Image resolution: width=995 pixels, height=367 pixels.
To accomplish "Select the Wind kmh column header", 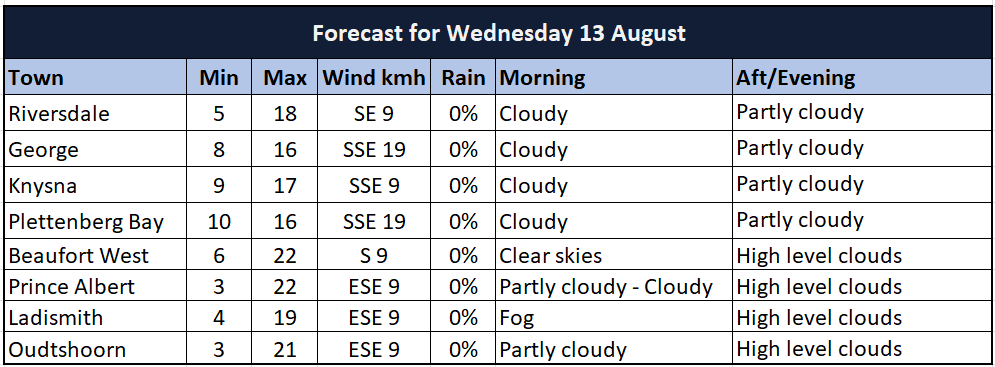I will (x=374, y=77).
